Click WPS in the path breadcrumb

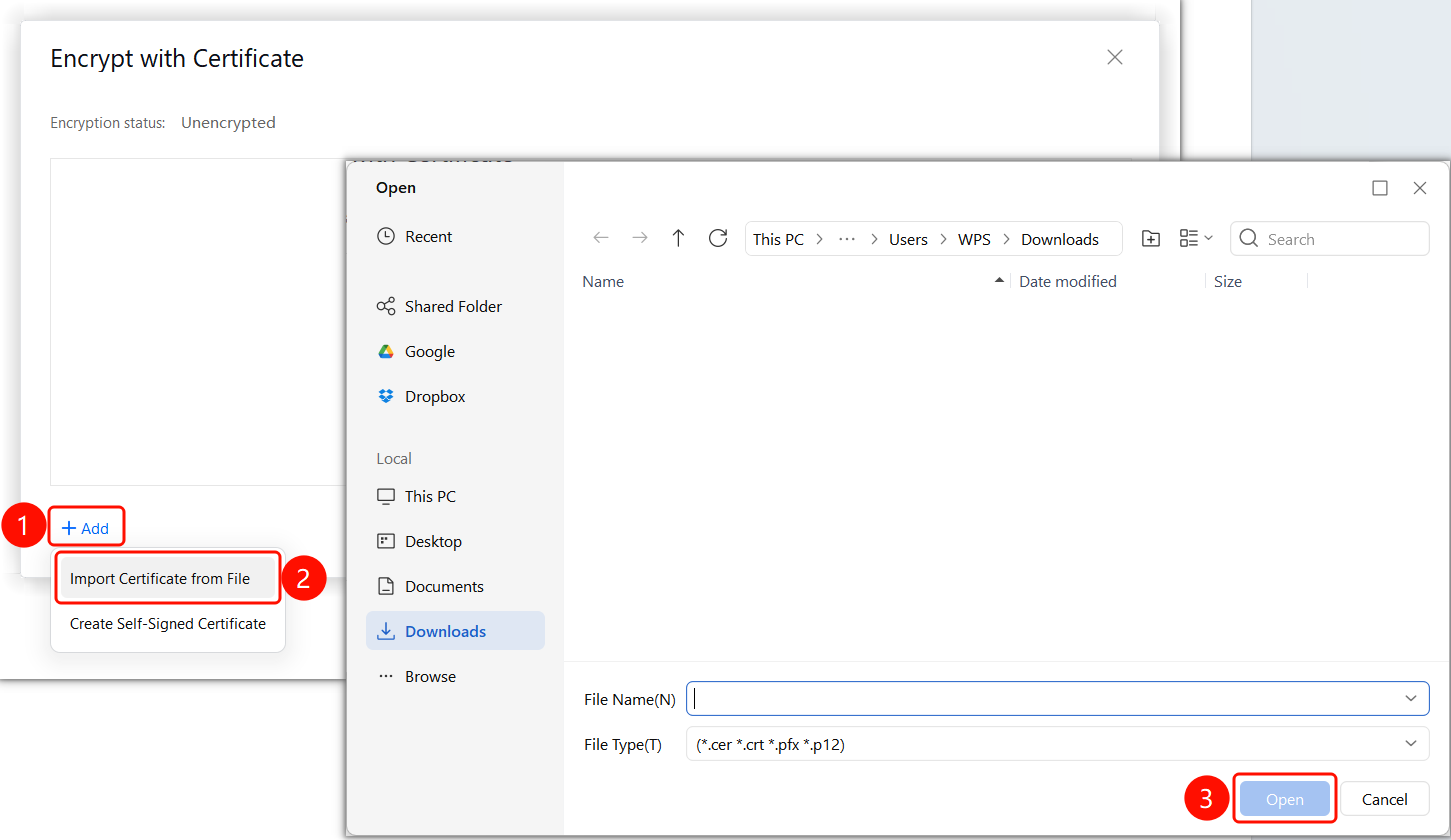[975, 240]
